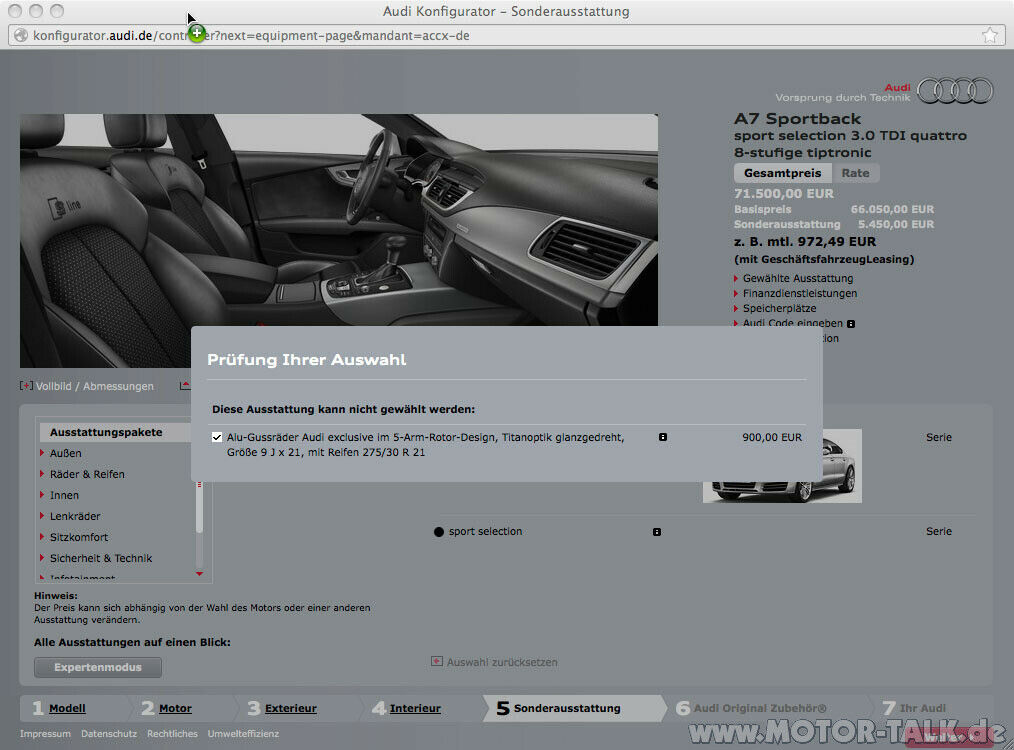Click the Audi rings logo
This screenshot has width=1014, height=750.
(954, 90)
